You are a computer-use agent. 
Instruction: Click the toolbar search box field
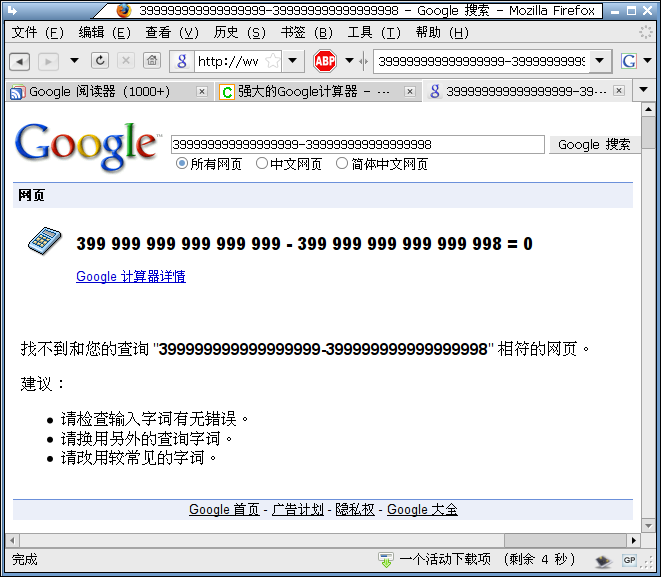[481, 62]
